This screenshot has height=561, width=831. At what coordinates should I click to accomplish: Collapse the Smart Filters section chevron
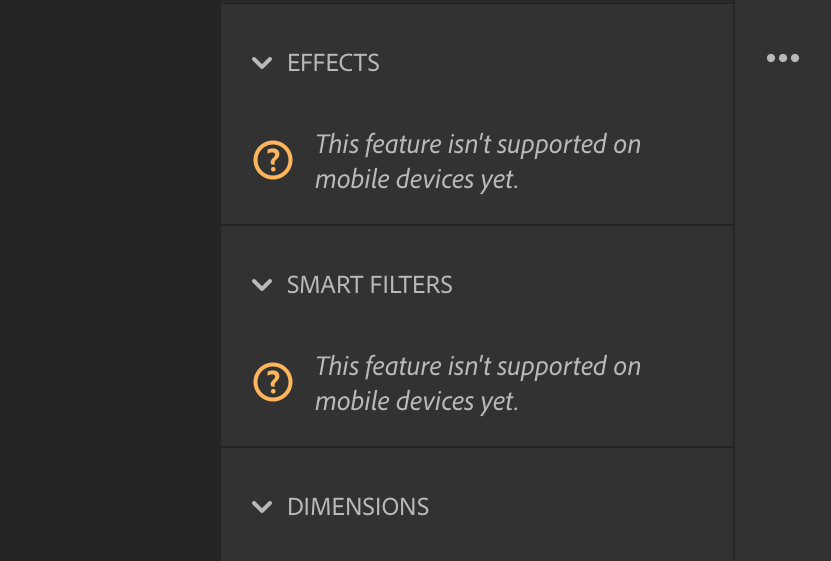click(x=262, y=285)
